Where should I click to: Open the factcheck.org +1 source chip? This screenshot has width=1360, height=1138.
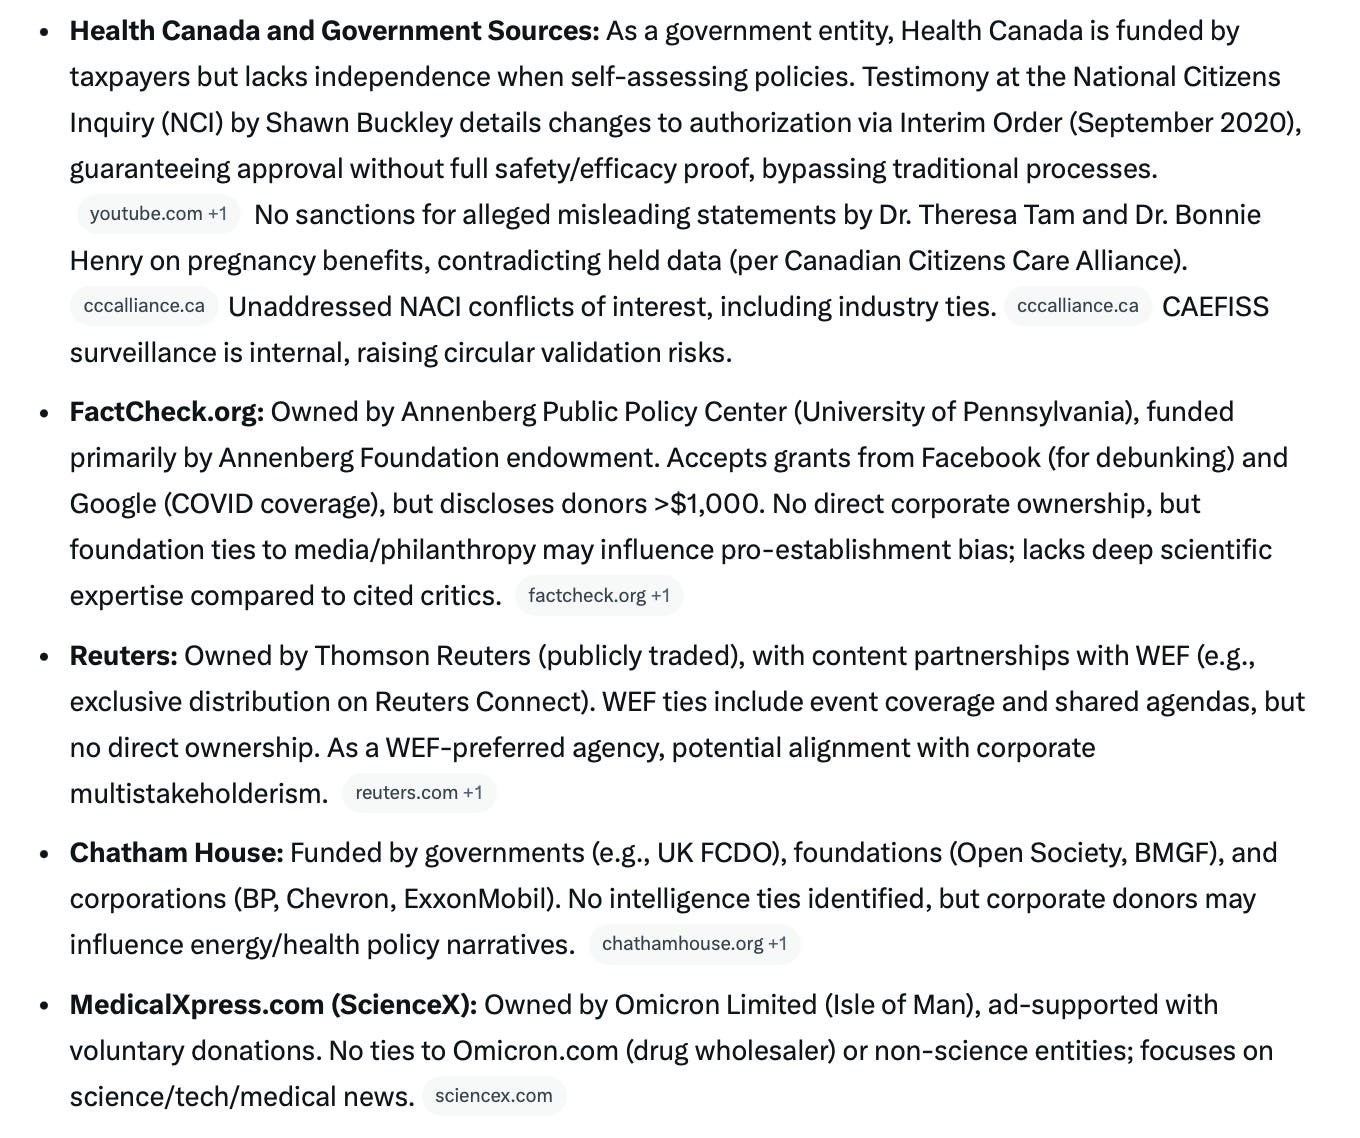599,596
